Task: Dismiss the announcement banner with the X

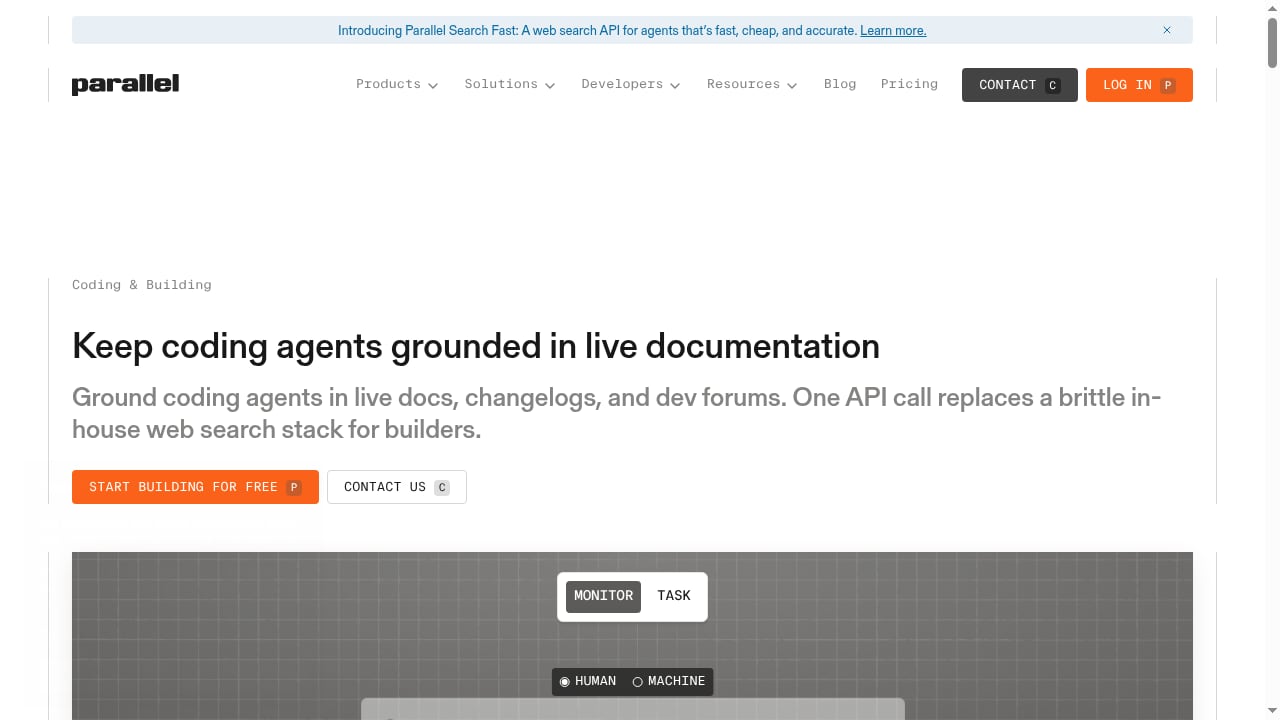Action: (x=1166, y=30)
